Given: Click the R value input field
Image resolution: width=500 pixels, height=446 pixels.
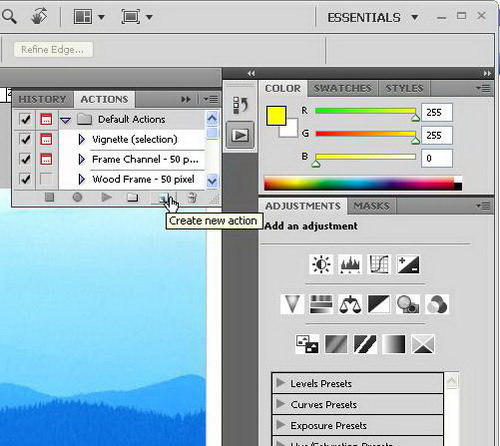Looking at the screenshot, I should pos(437,112).
